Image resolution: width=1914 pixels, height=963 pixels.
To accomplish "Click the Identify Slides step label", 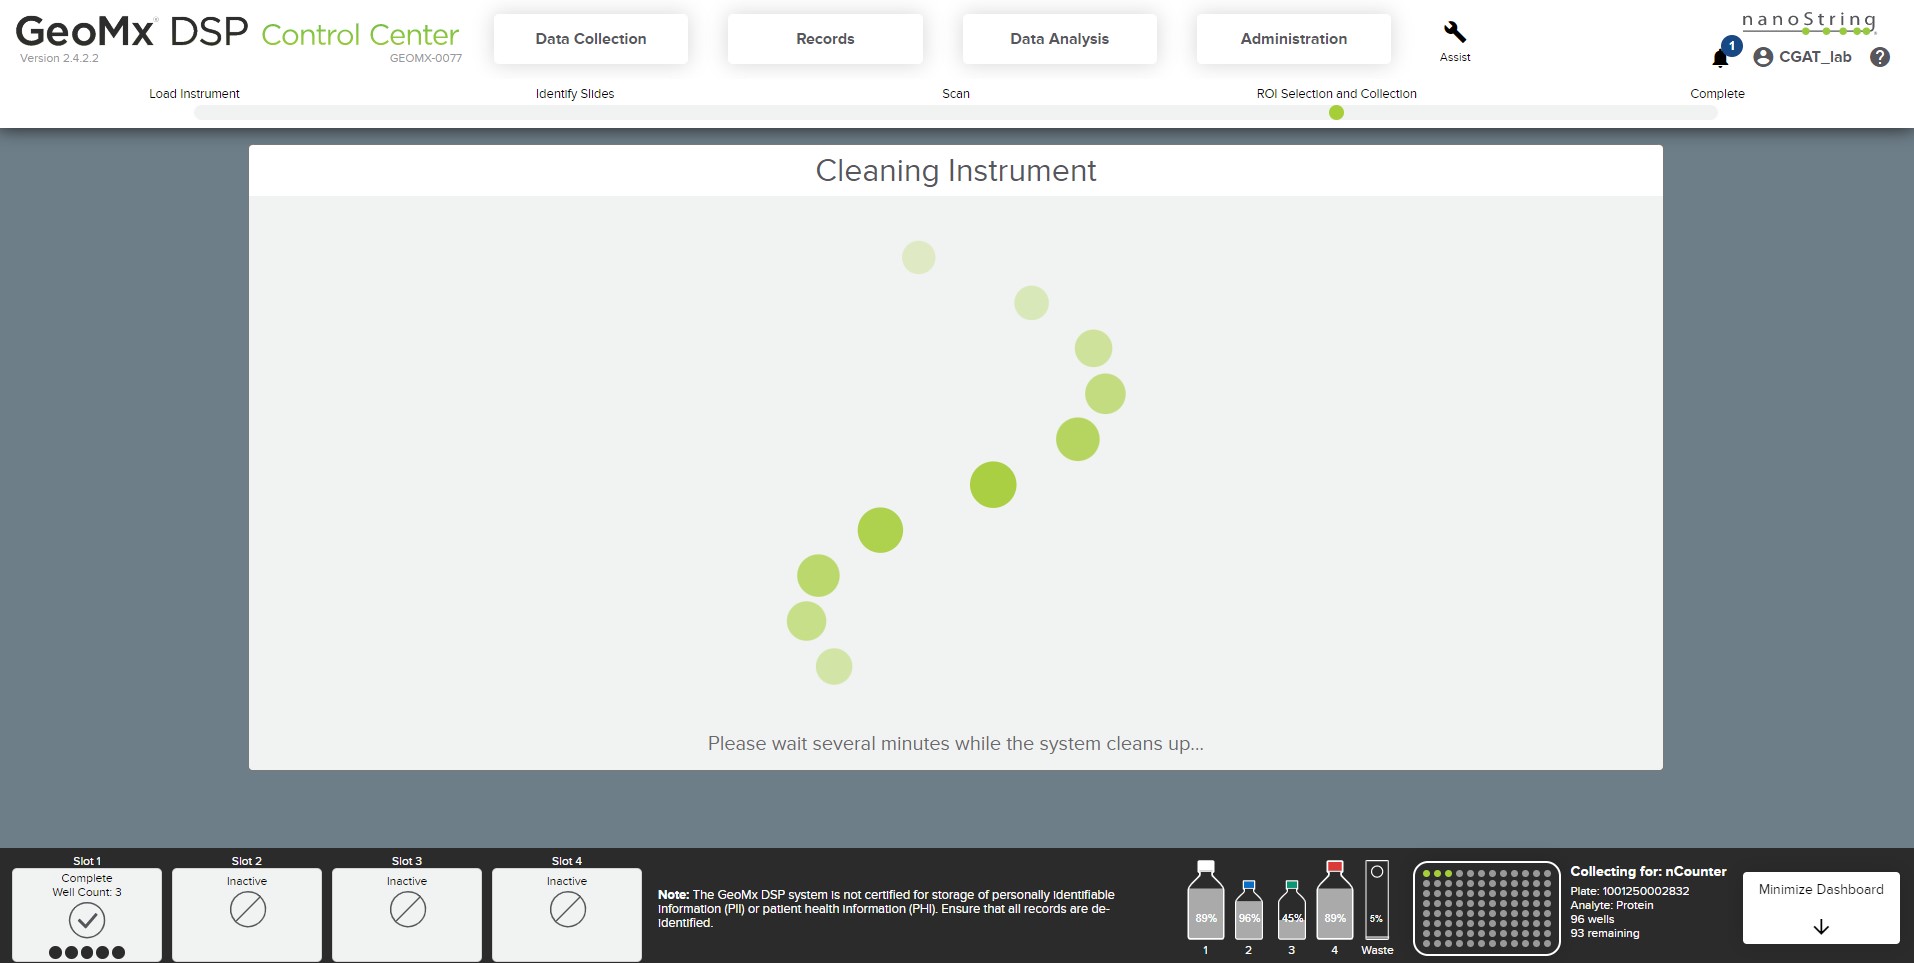I will (575, 94).
